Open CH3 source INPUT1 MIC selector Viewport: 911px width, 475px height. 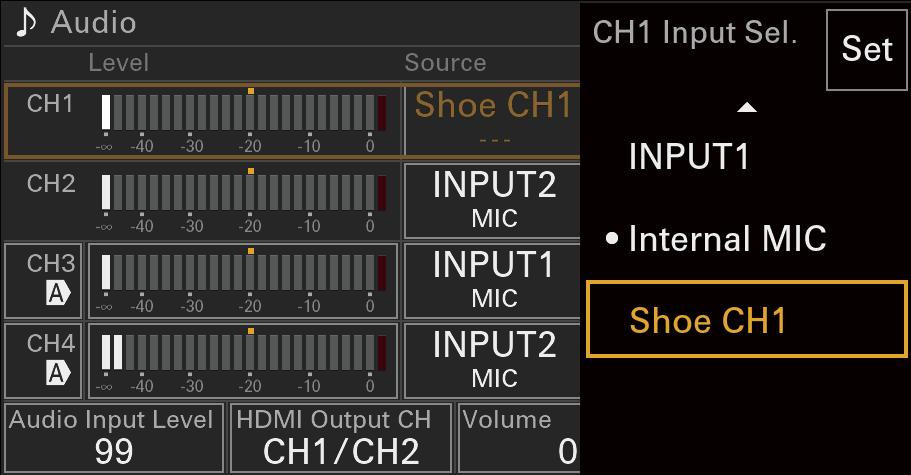tap(493, 279)
